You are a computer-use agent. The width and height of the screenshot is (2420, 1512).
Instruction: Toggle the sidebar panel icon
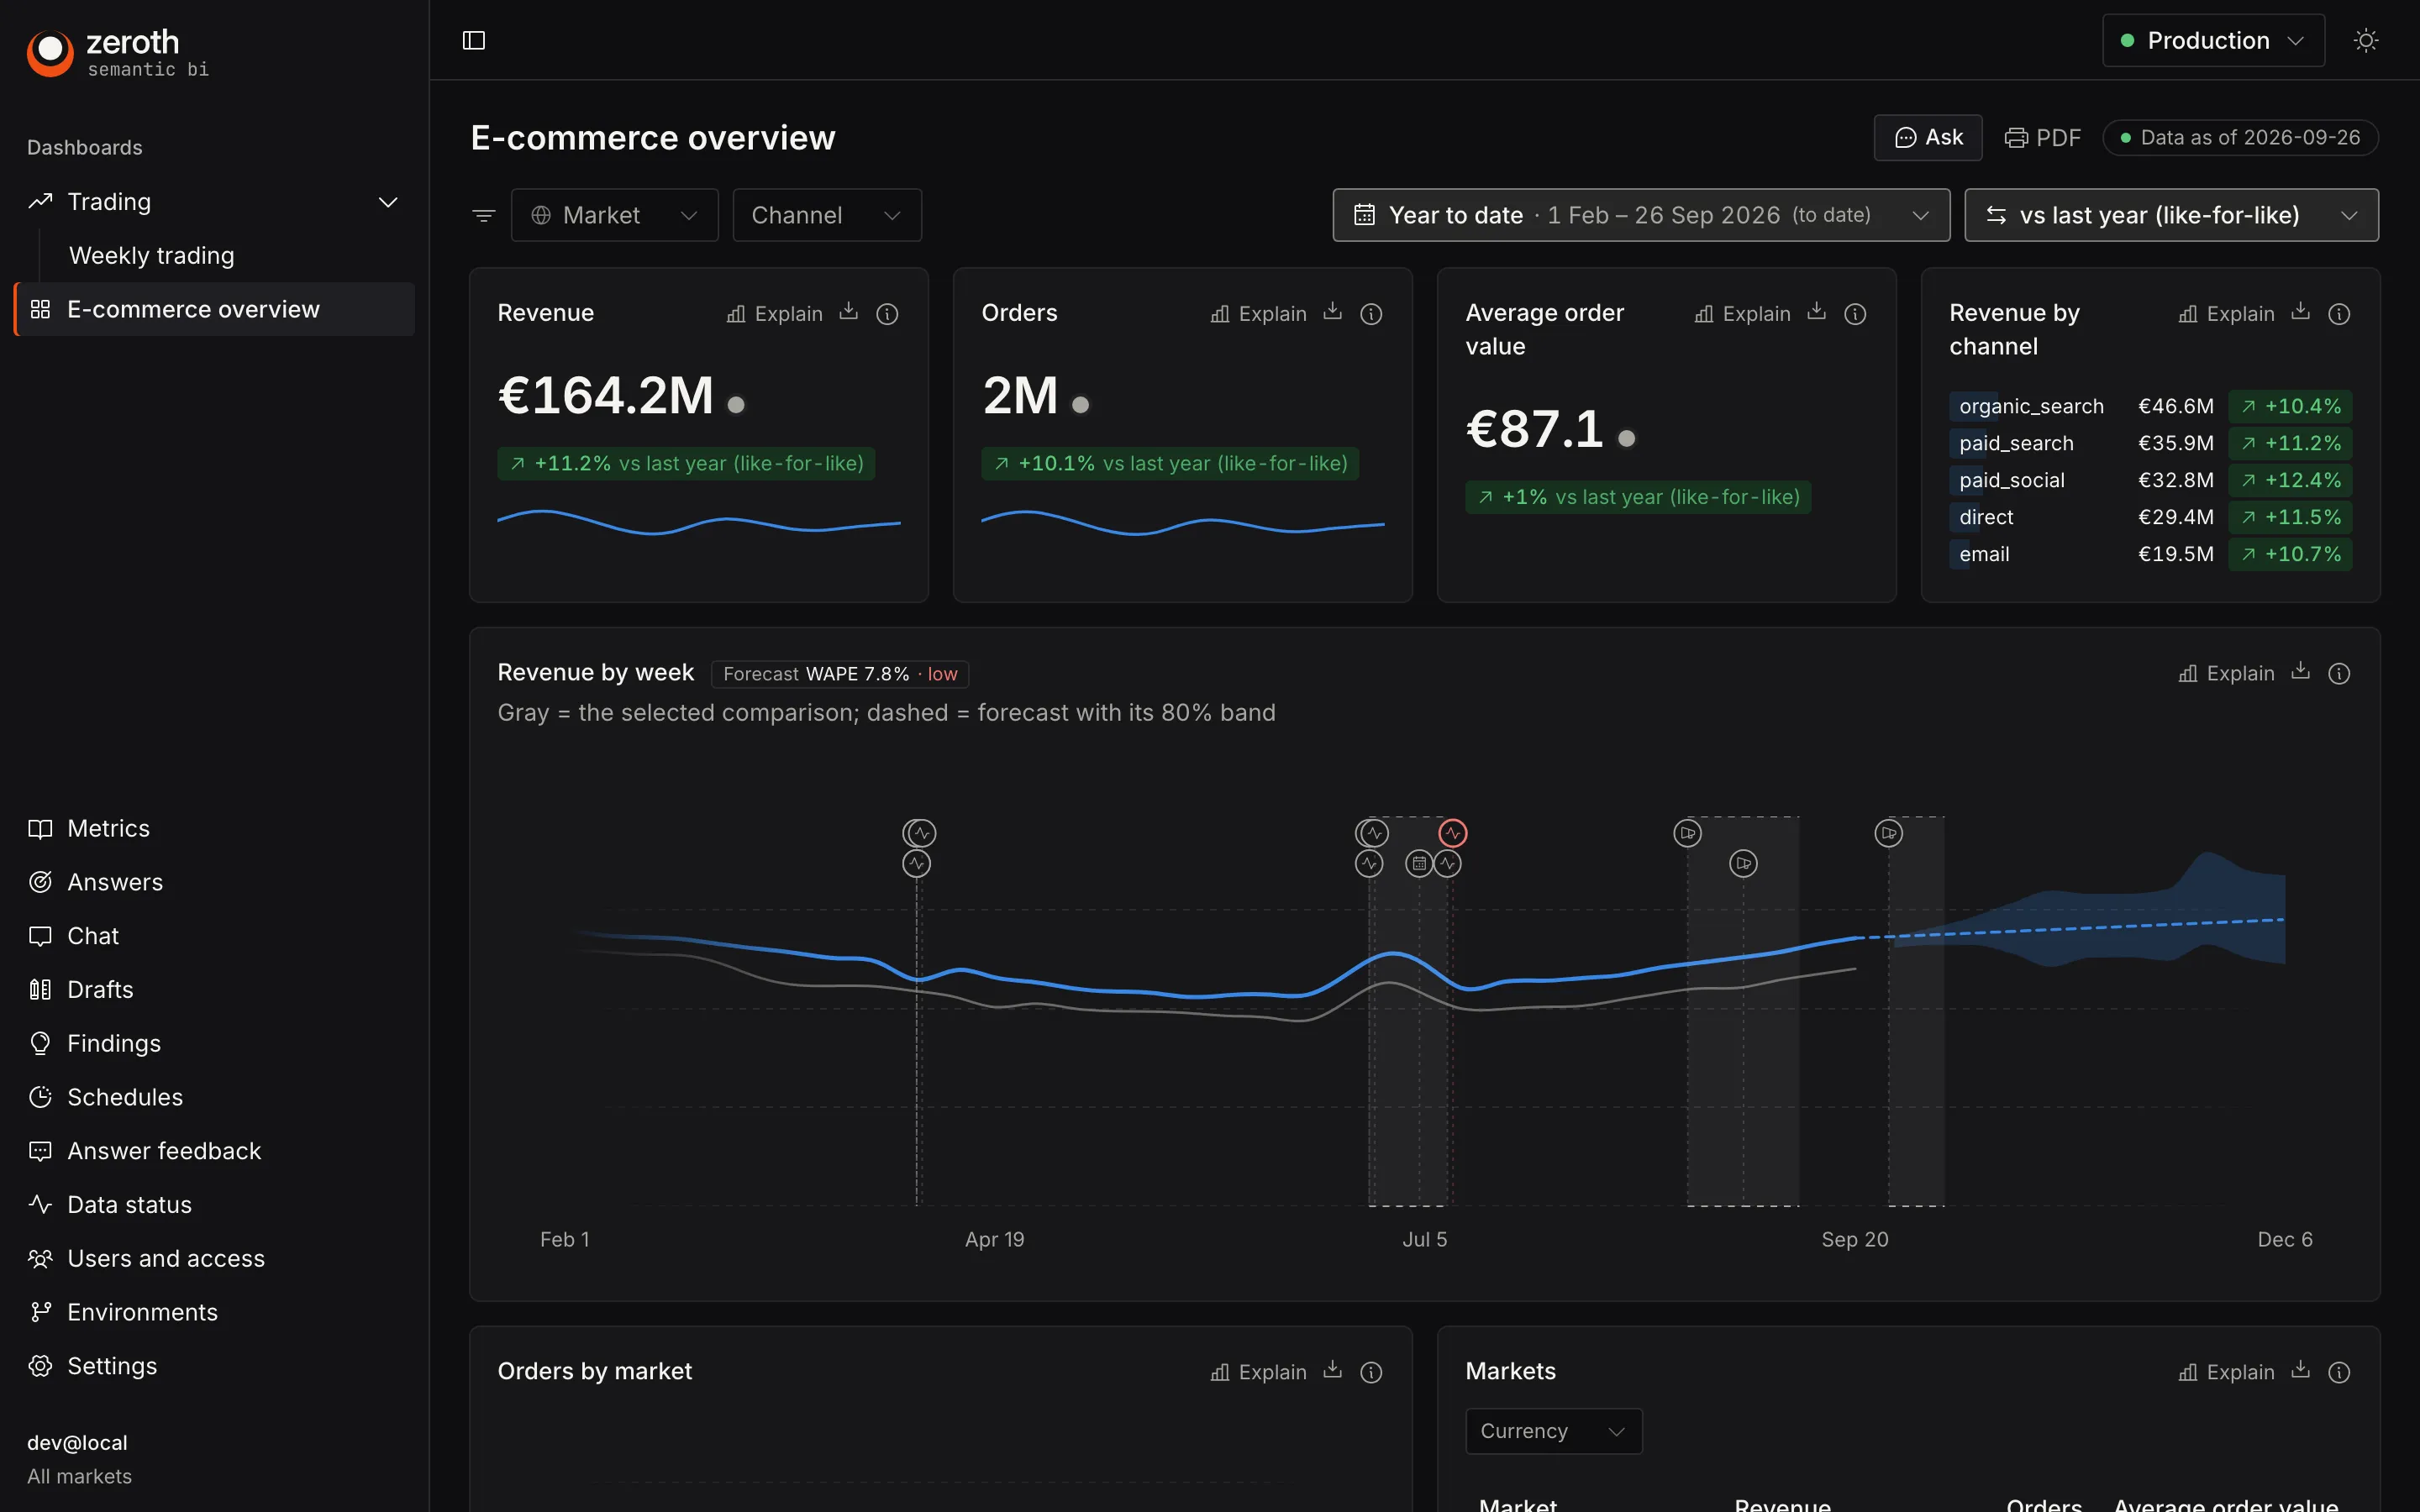tap(474, 40)
